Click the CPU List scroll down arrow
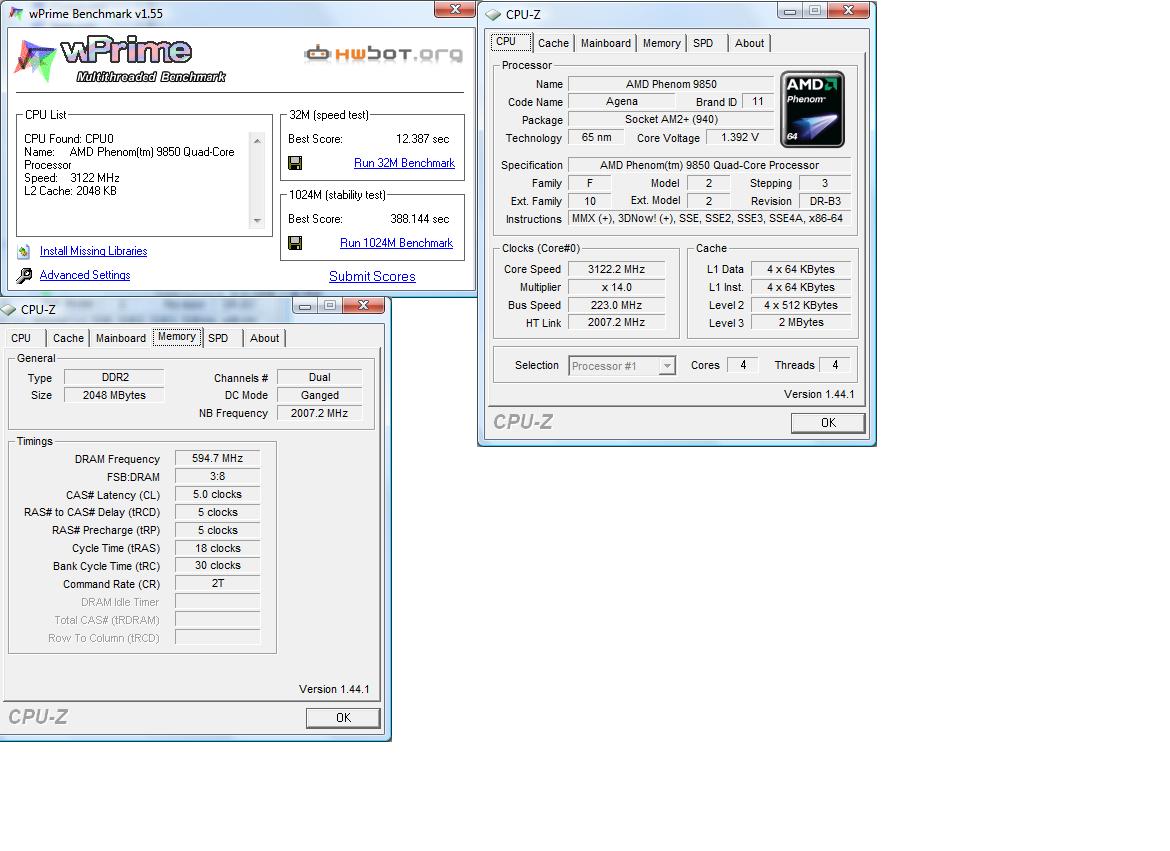Image resolution: width=1170 pixels, height=851 pixels. pyautogui.click(x=257, y=220)
